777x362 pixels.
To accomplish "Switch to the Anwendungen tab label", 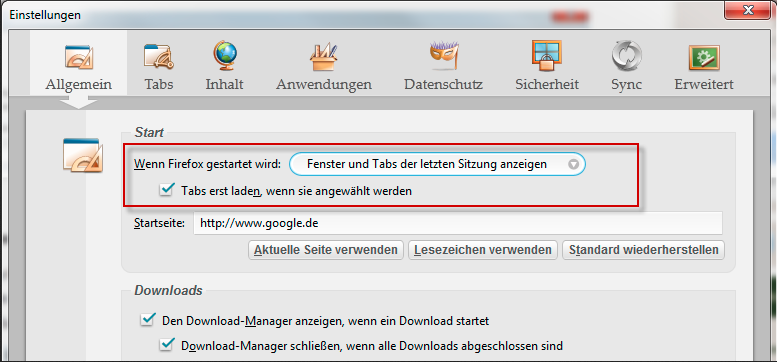I will point(324,85).
